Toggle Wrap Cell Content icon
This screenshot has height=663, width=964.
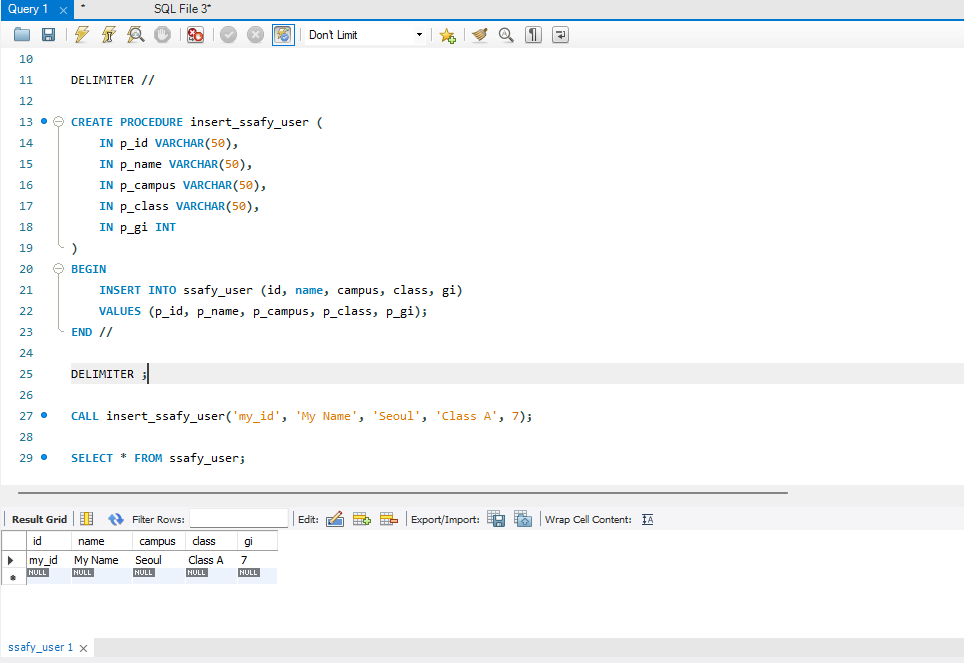point(647,520)
